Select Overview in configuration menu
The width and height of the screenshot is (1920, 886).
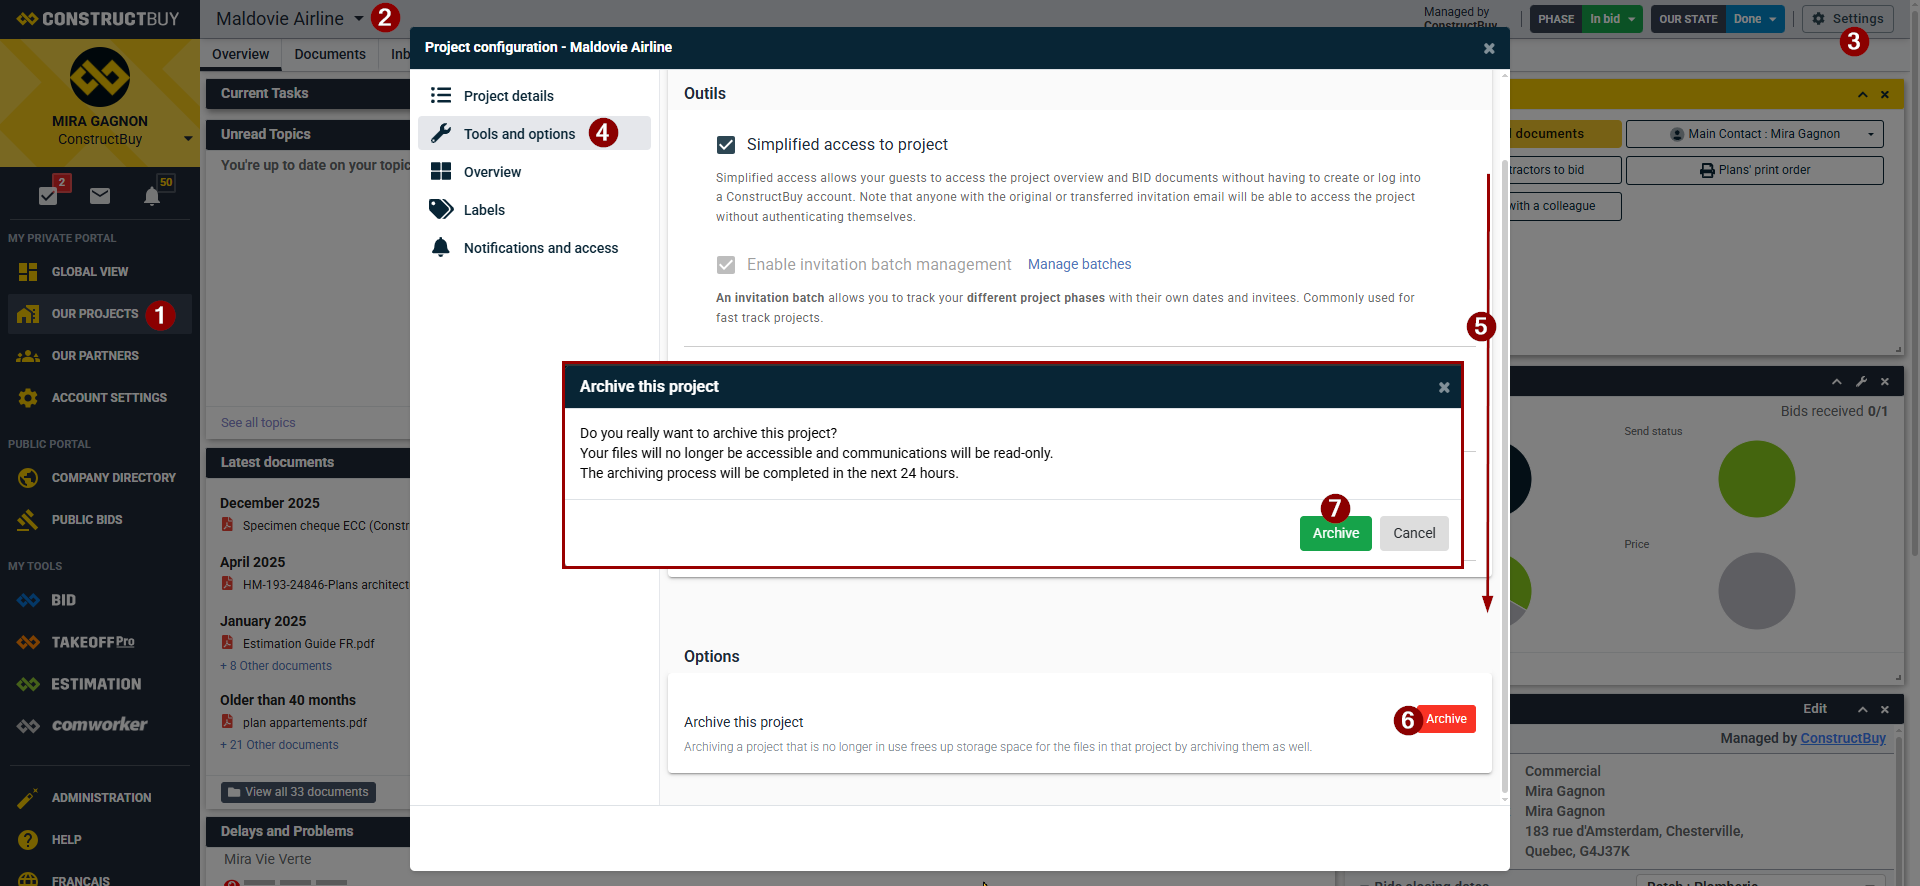click(534, 172)
